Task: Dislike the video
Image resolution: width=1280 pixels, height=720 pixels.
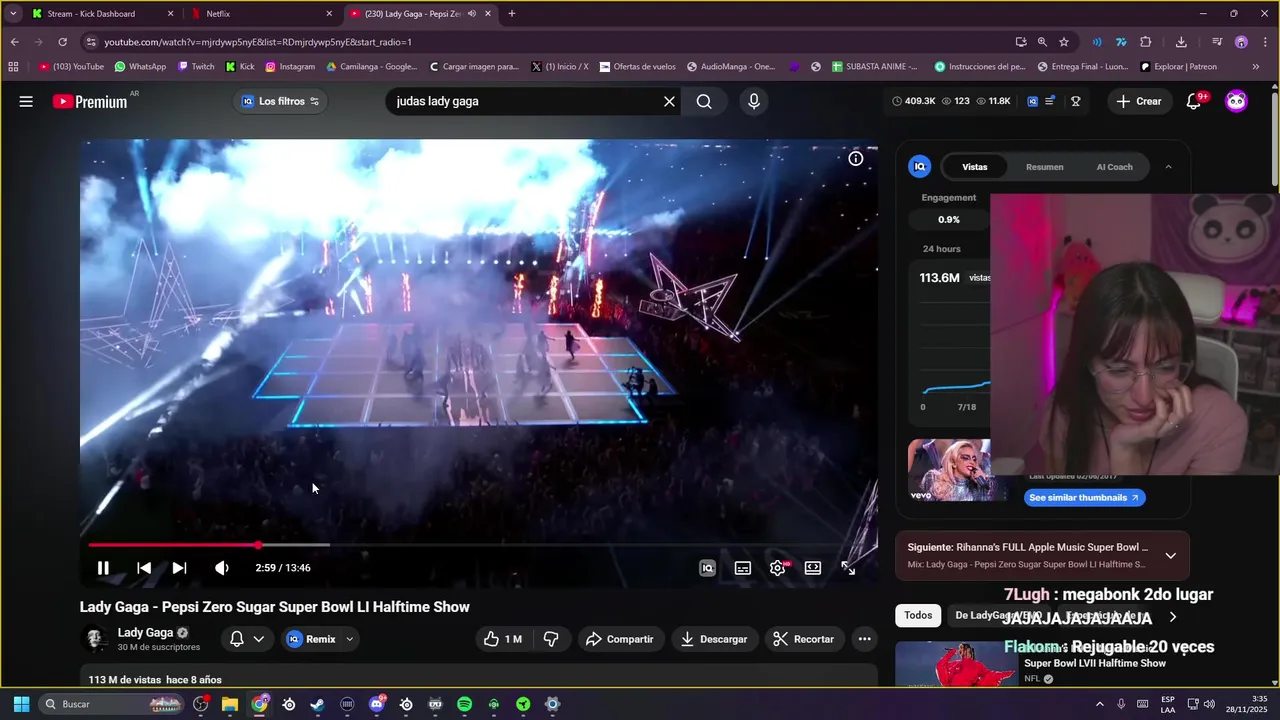Action: tap(551, 639)
